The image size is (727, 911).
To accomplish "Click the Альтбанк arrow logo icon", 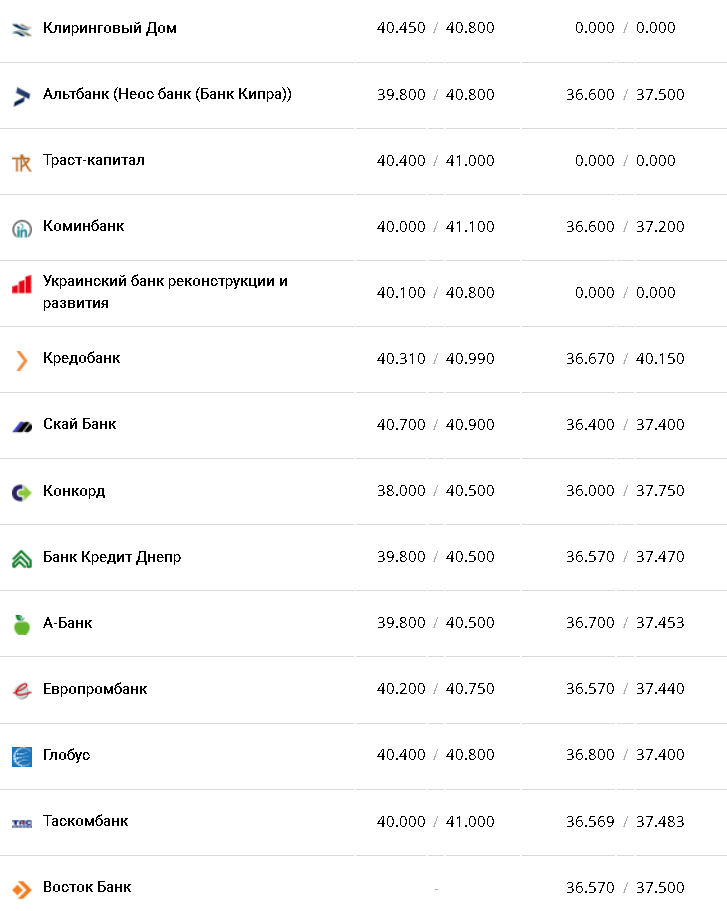I will tap(22, 95).
